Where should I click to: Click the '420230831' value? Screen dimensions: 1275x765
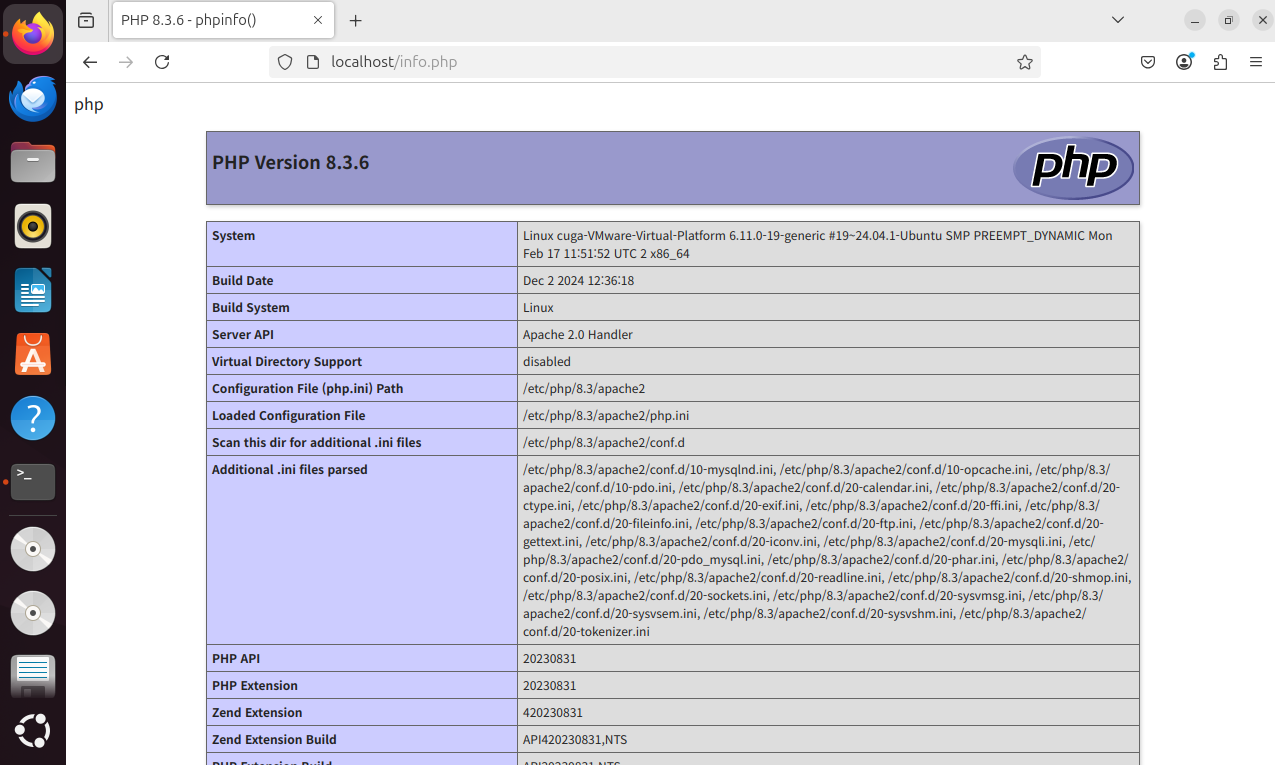pos(552,713)
